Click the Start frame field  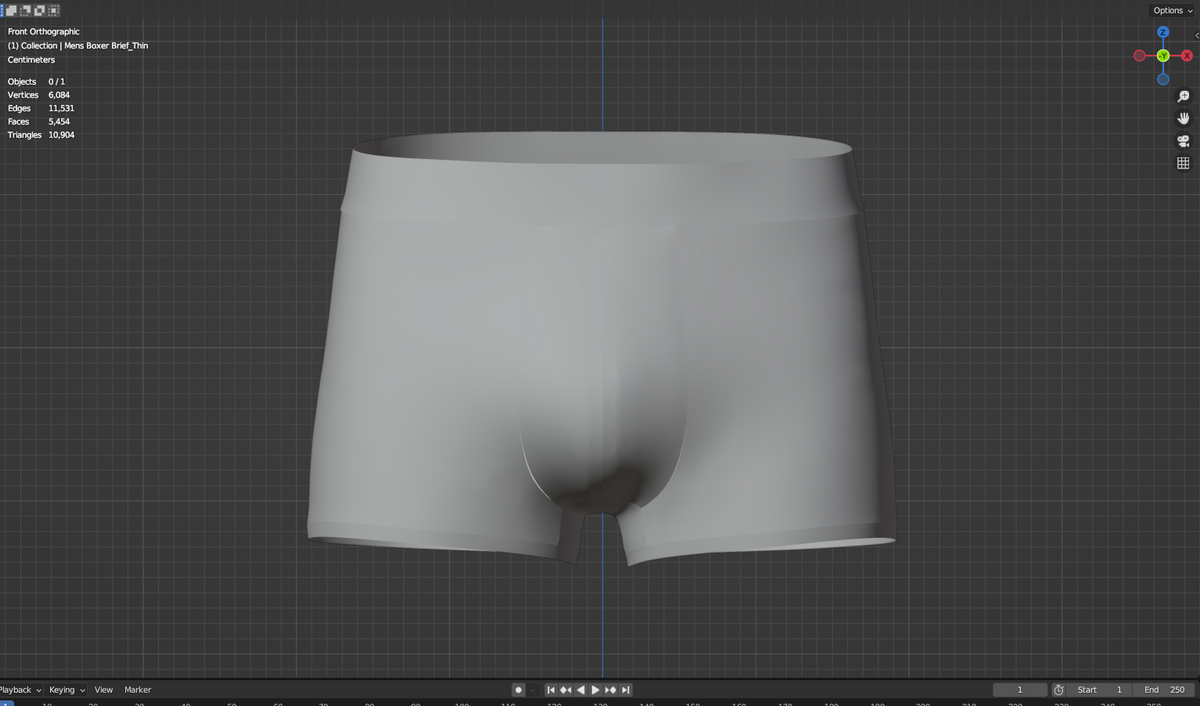[x=1100, y=690]
